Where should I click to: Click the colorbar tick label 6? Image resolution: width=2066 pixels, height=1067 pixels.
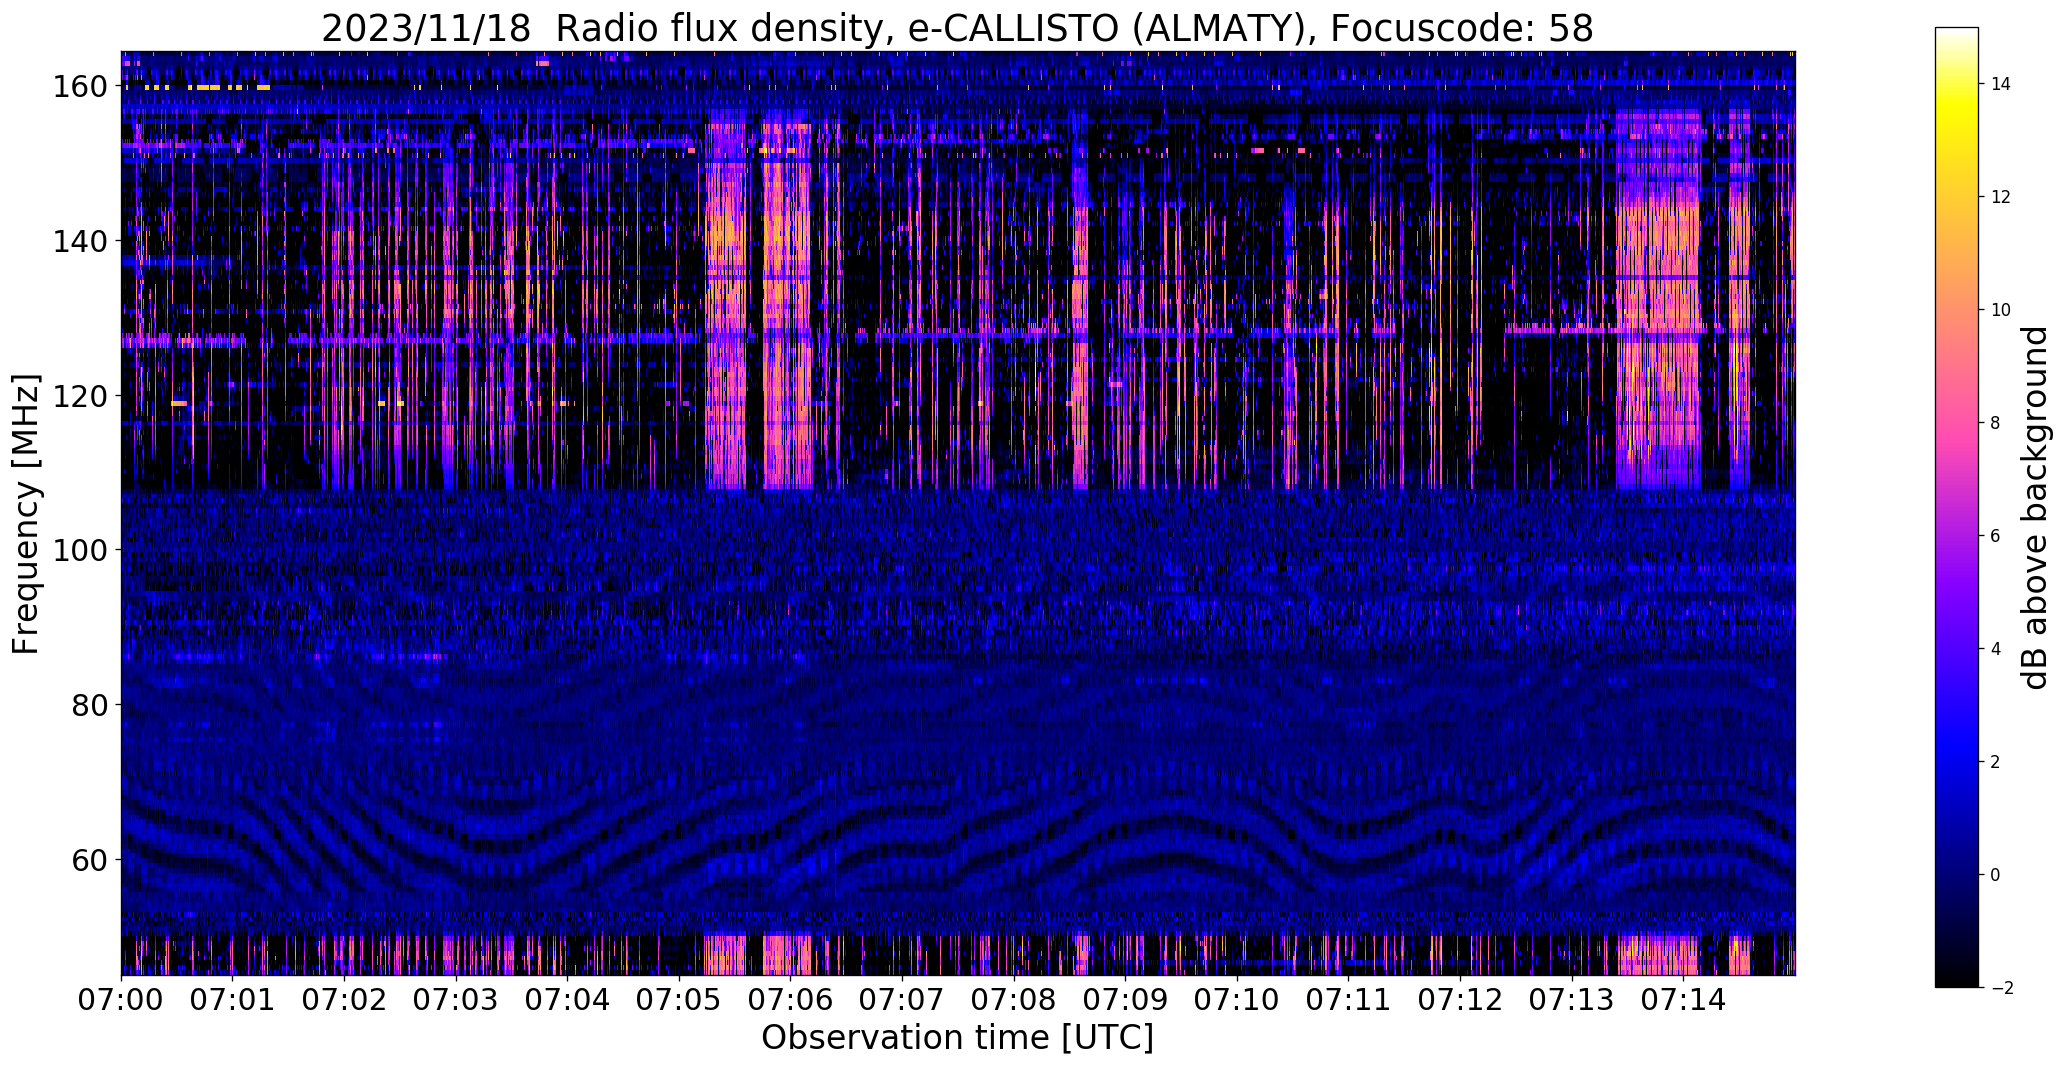point(1996,536)
